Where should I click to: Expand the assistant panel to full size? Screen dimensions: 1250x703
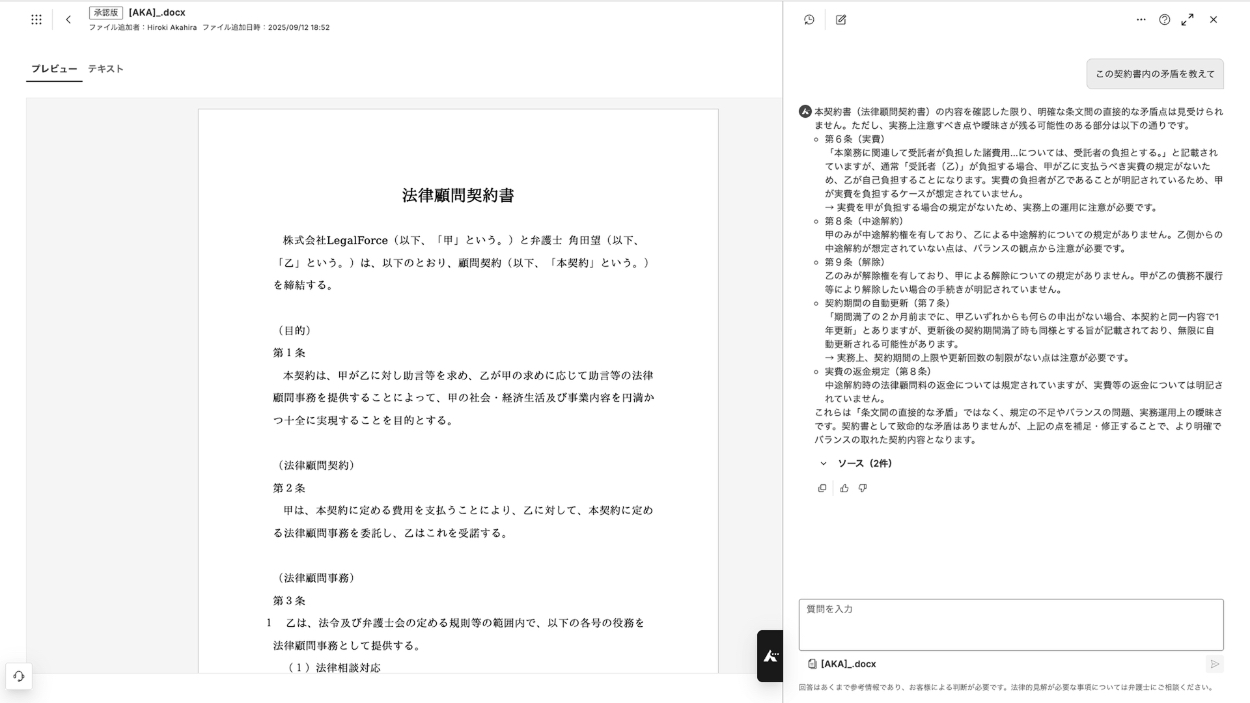1187,19
